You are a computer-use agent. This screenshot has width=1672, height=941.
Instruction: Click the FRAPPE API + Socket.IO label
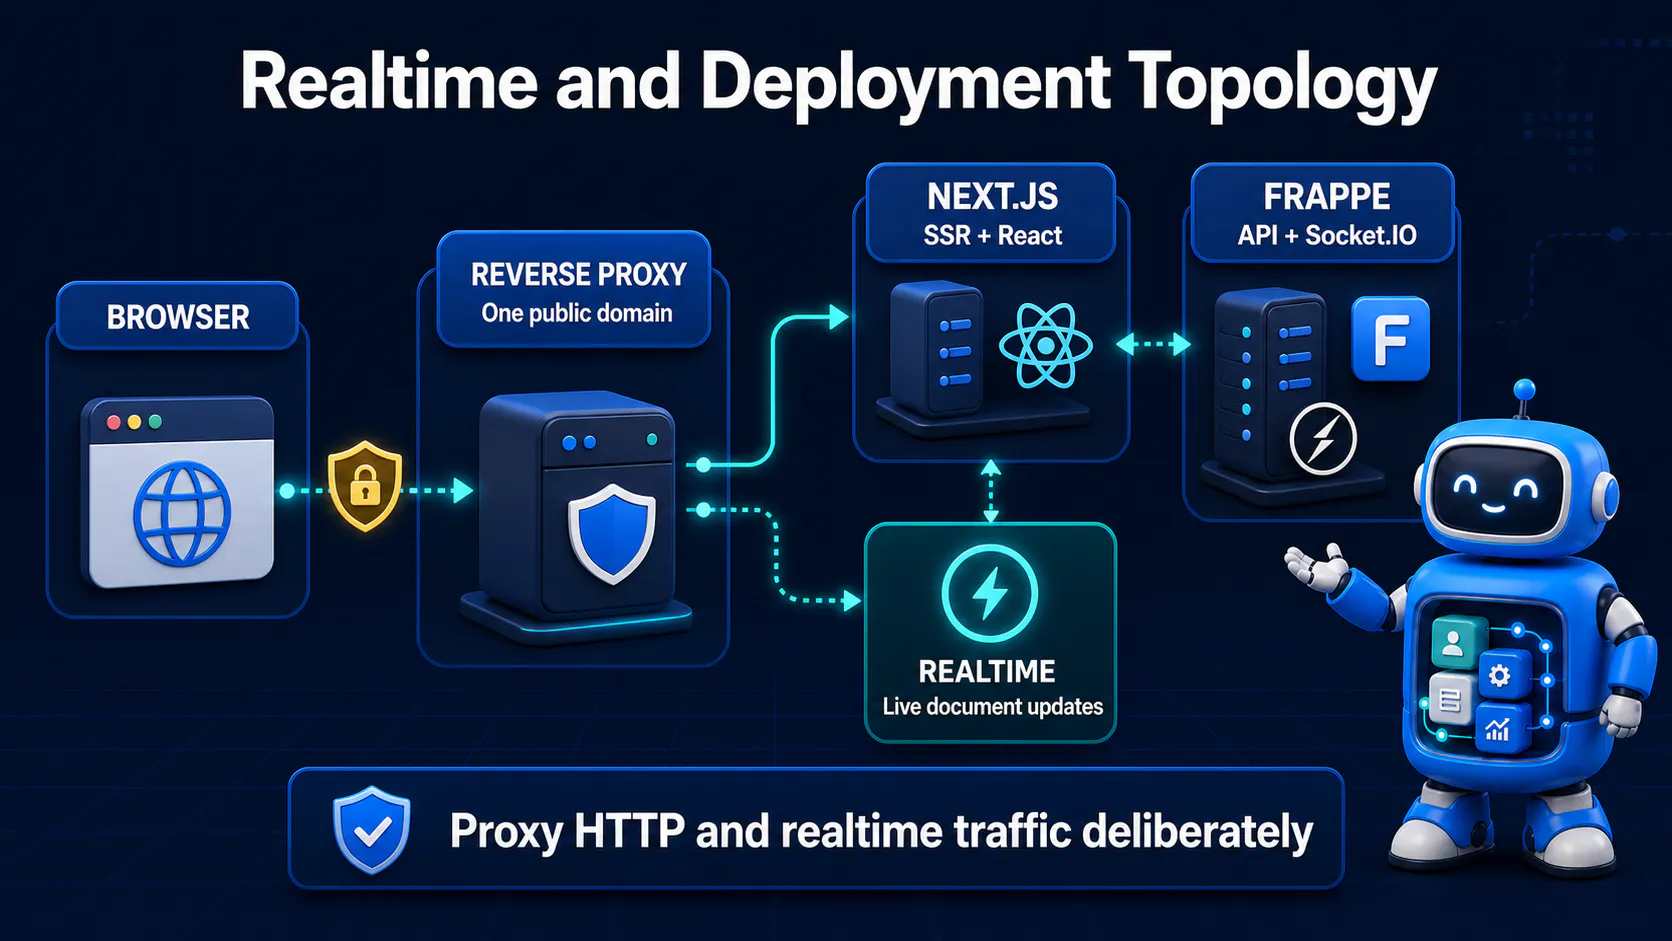tap(1325, 213)
